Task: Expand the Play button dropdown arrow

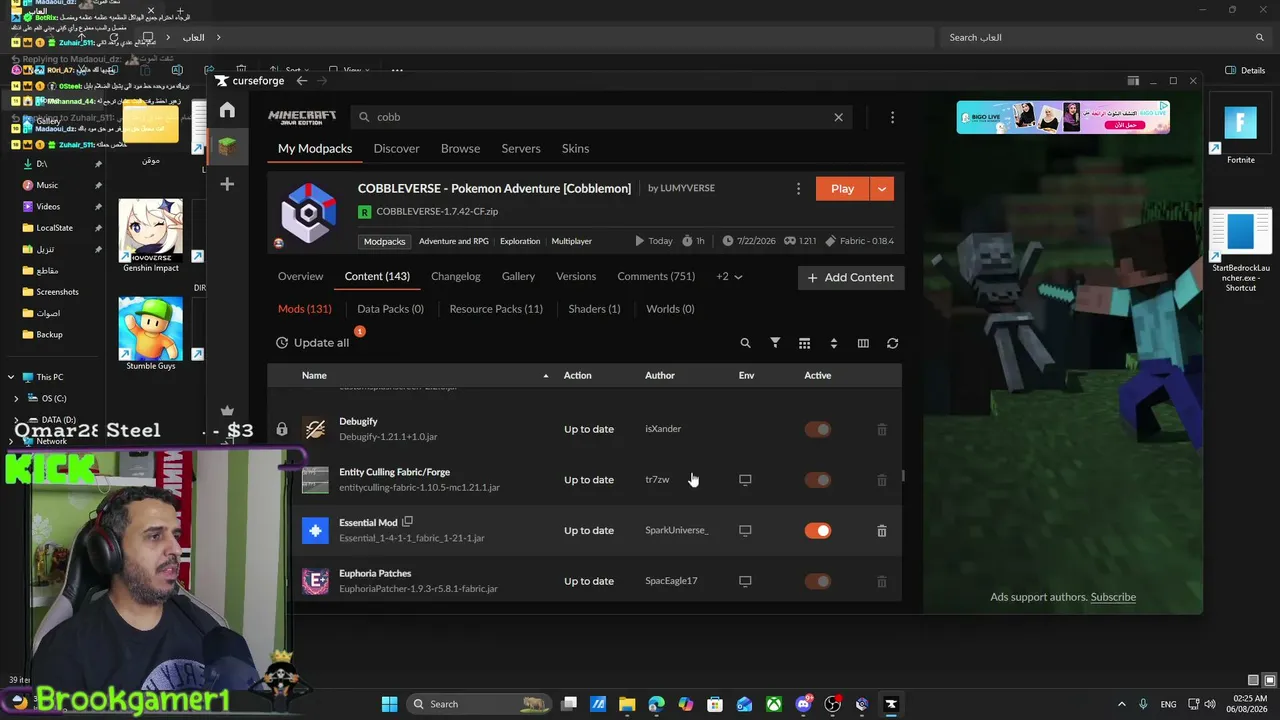Action: click(x=881, y=189)
